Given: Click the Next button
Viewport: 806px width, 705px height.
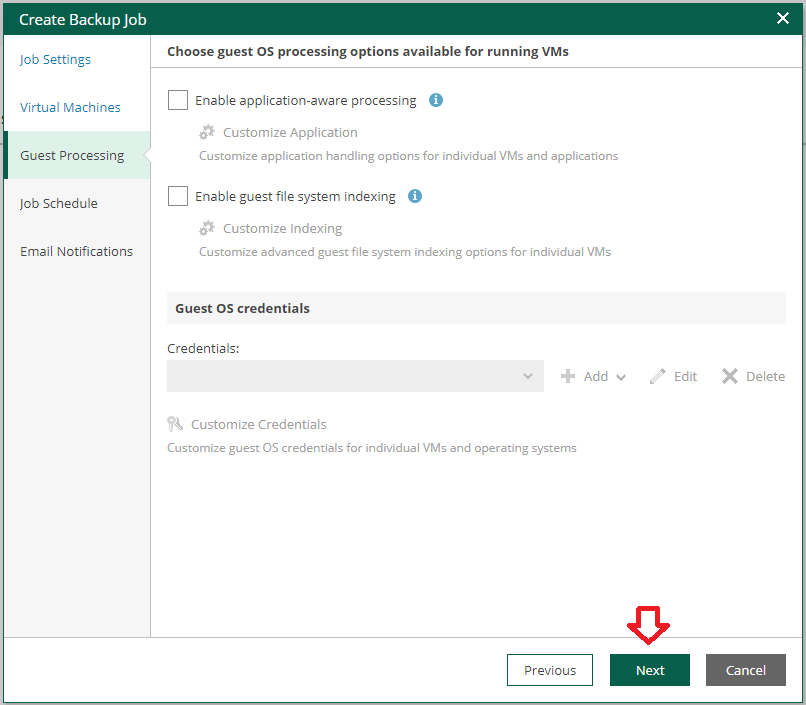Looking at the screenshot, I should click(x=650, y=670).
